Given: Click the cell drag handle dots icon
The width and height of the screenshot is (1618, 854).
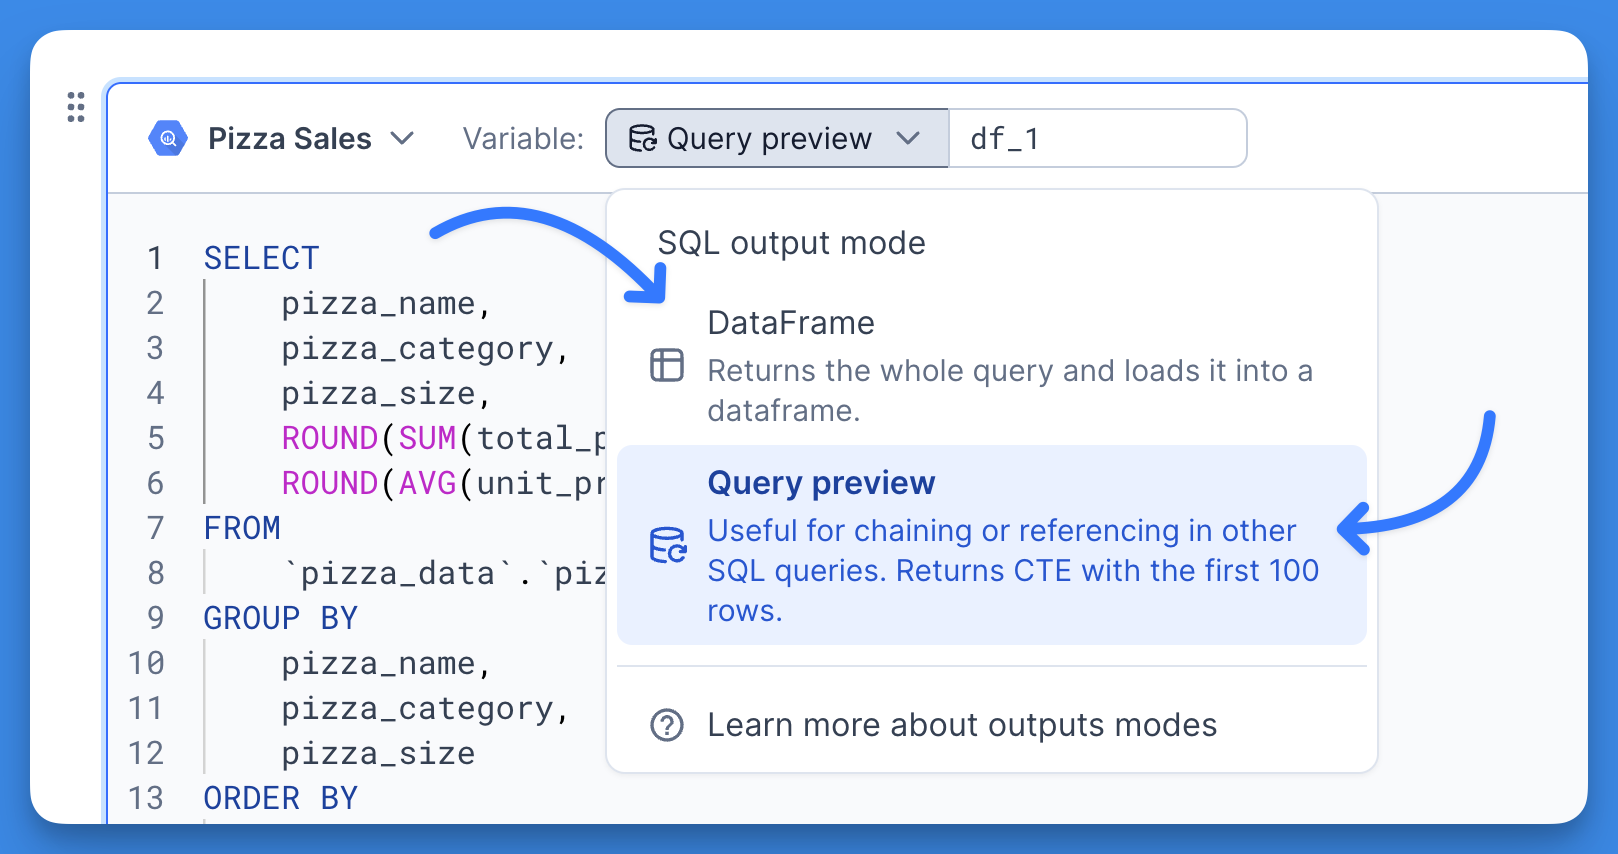Looking at the screenshot, I should tap(76, 107).
